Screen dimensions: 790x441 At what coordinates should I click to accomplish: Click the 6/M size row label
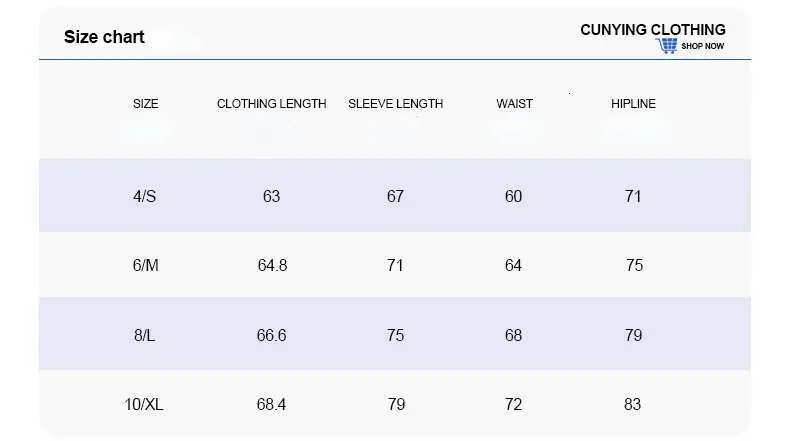[146, 265]
